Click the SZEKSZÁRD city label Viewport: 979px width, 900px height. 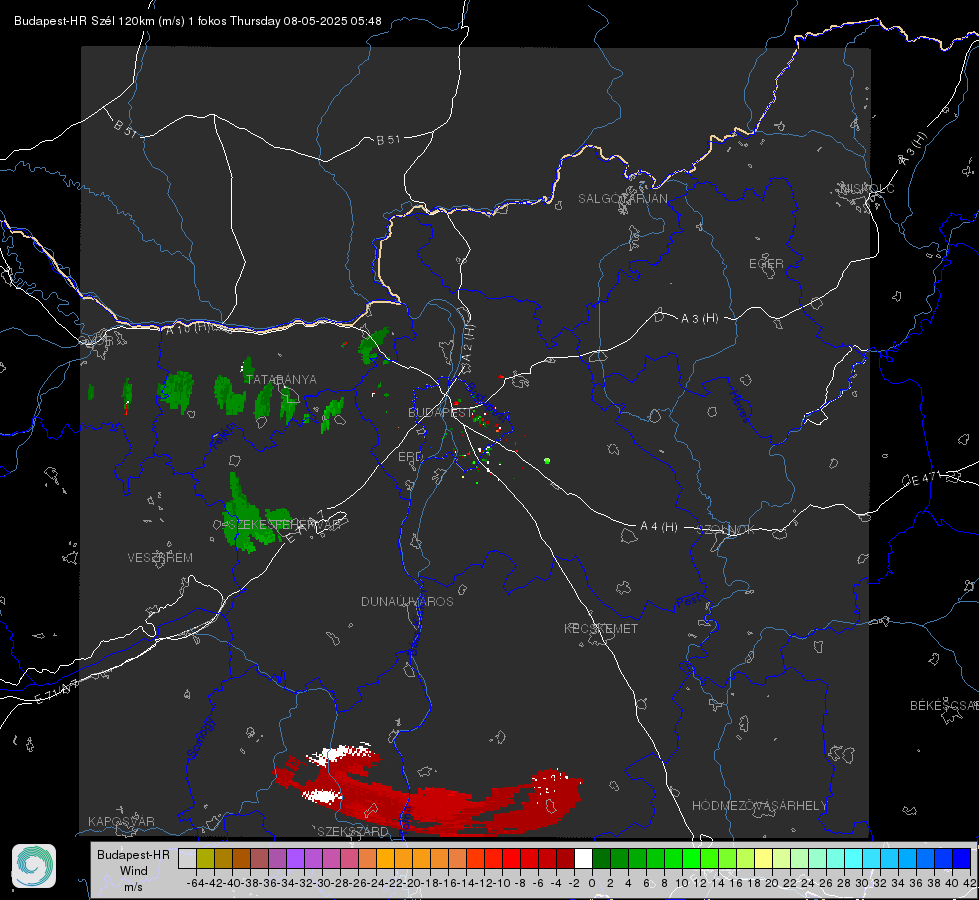tap(353, 831)
